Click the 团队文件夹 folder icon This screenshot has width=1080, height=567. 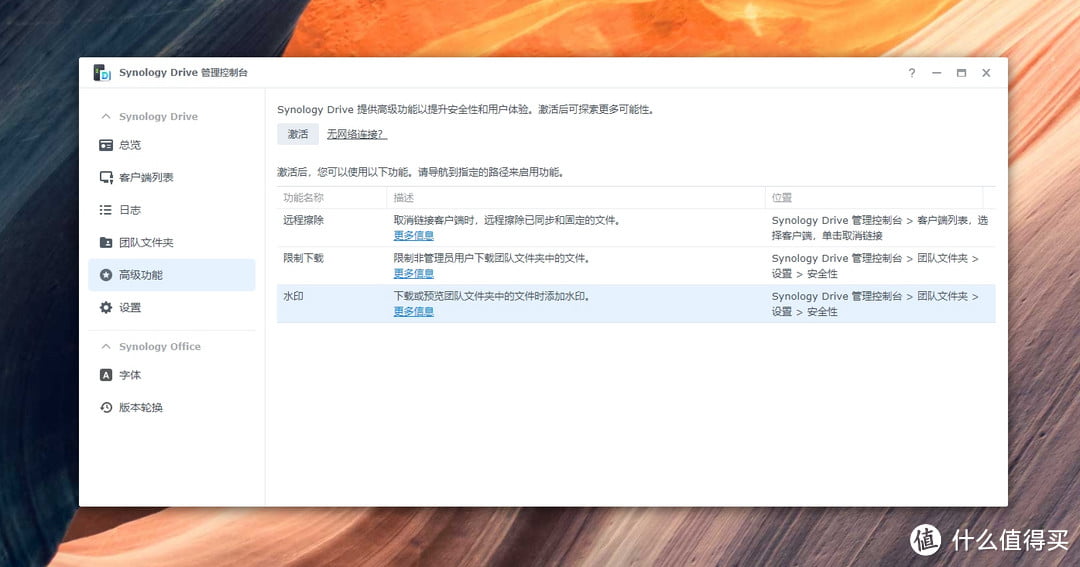click(106, 242)
